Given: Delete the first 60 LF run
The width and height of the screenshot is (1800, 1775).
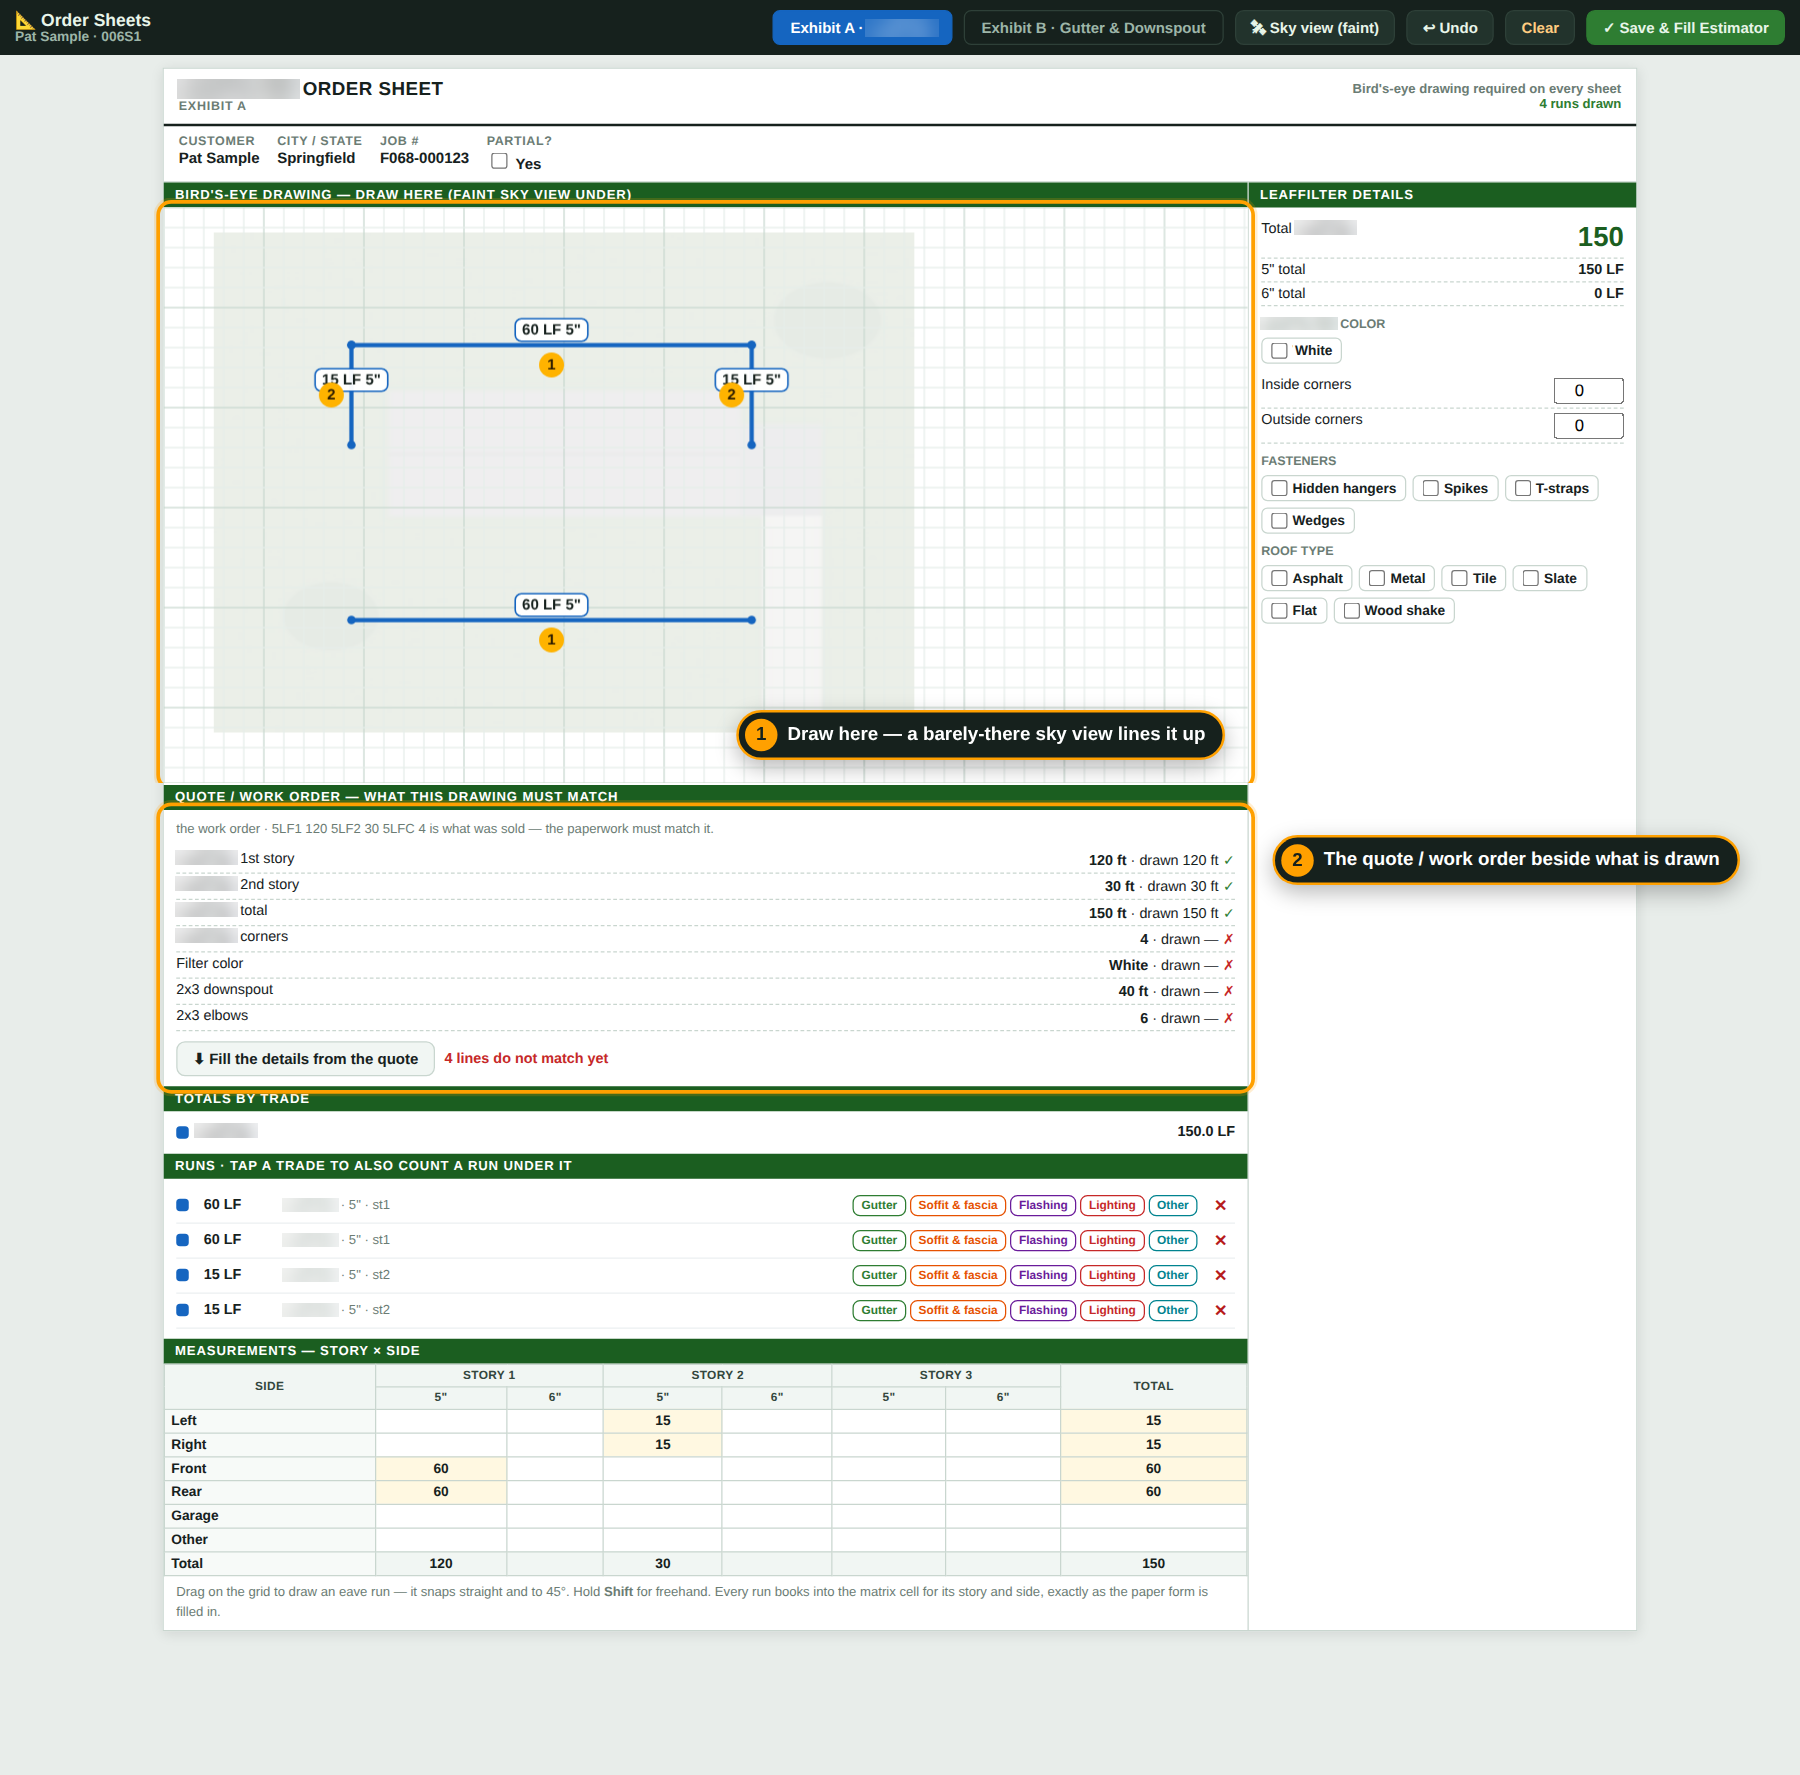Looking at the screenshot, I should point(1220,1205).
